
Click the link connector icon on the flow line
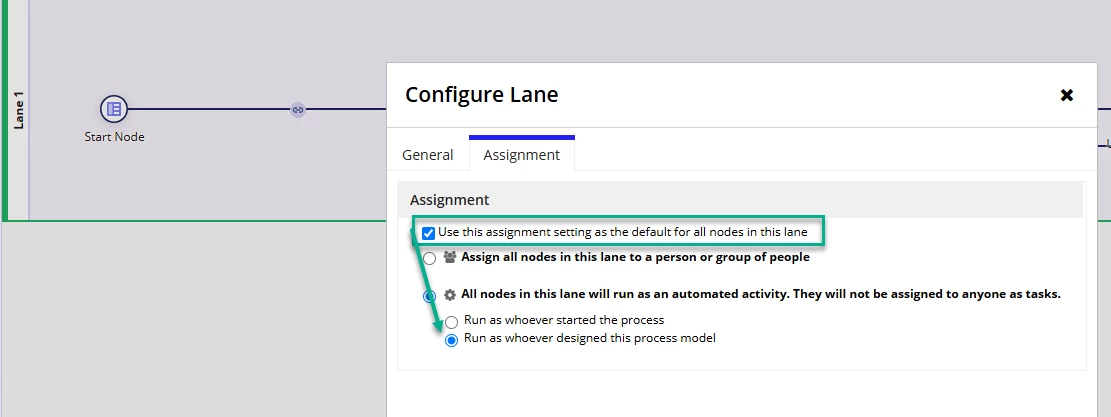coord(298,110)
